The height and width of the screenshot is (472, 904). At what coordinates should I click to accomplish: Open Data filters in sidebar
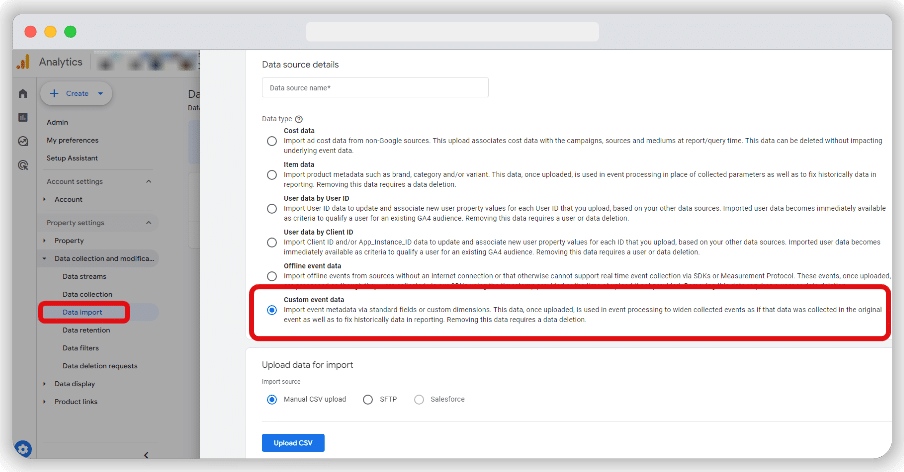coord(81,348)
